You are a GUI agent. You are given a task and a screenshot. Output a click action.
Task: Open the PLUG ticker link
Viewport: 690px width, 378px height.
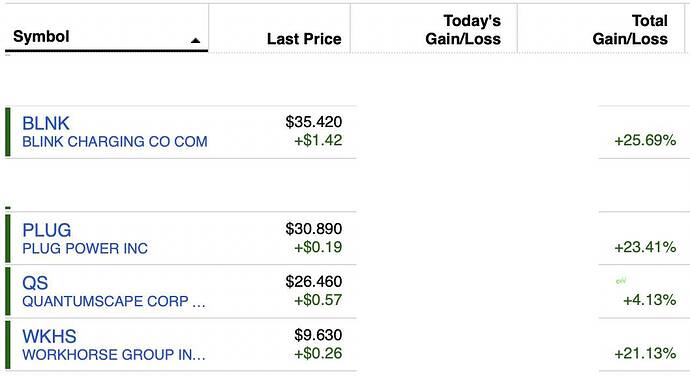click(47, 230)
